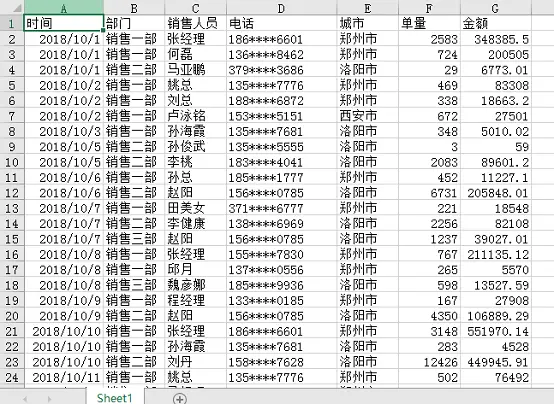Select all cells via corner triangle
This screenshot has height=404, width=554.
[12, 7]
